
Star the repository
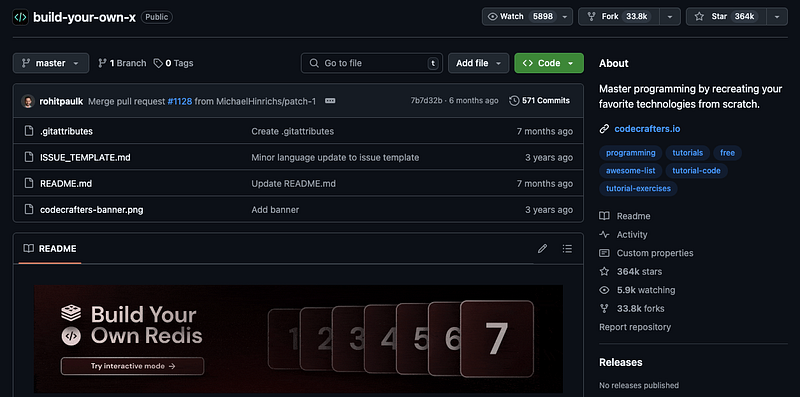[x=726, y=16]
